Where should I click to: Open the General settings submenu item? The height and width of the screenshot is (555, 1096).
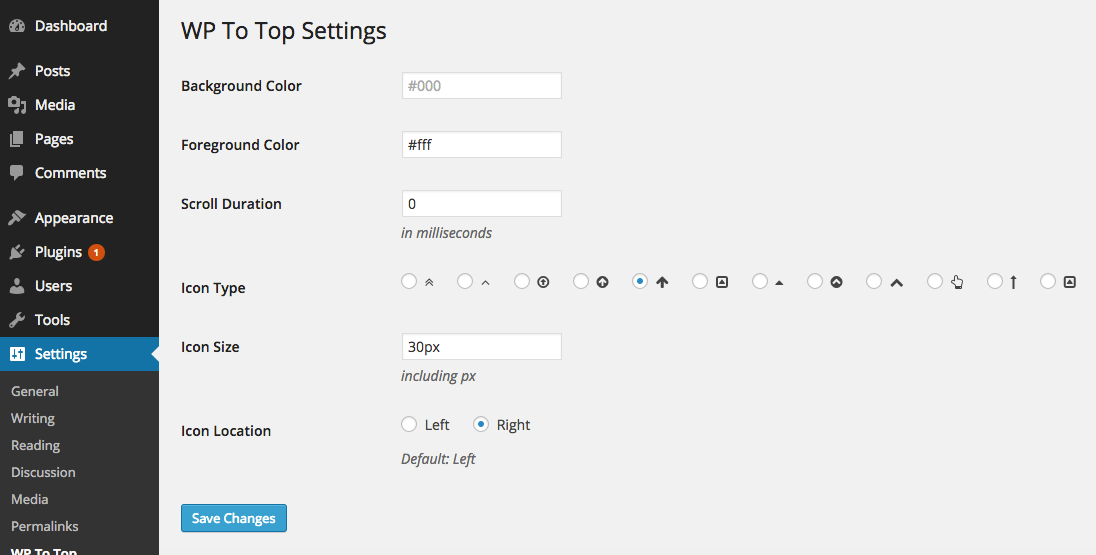[35, 391]
